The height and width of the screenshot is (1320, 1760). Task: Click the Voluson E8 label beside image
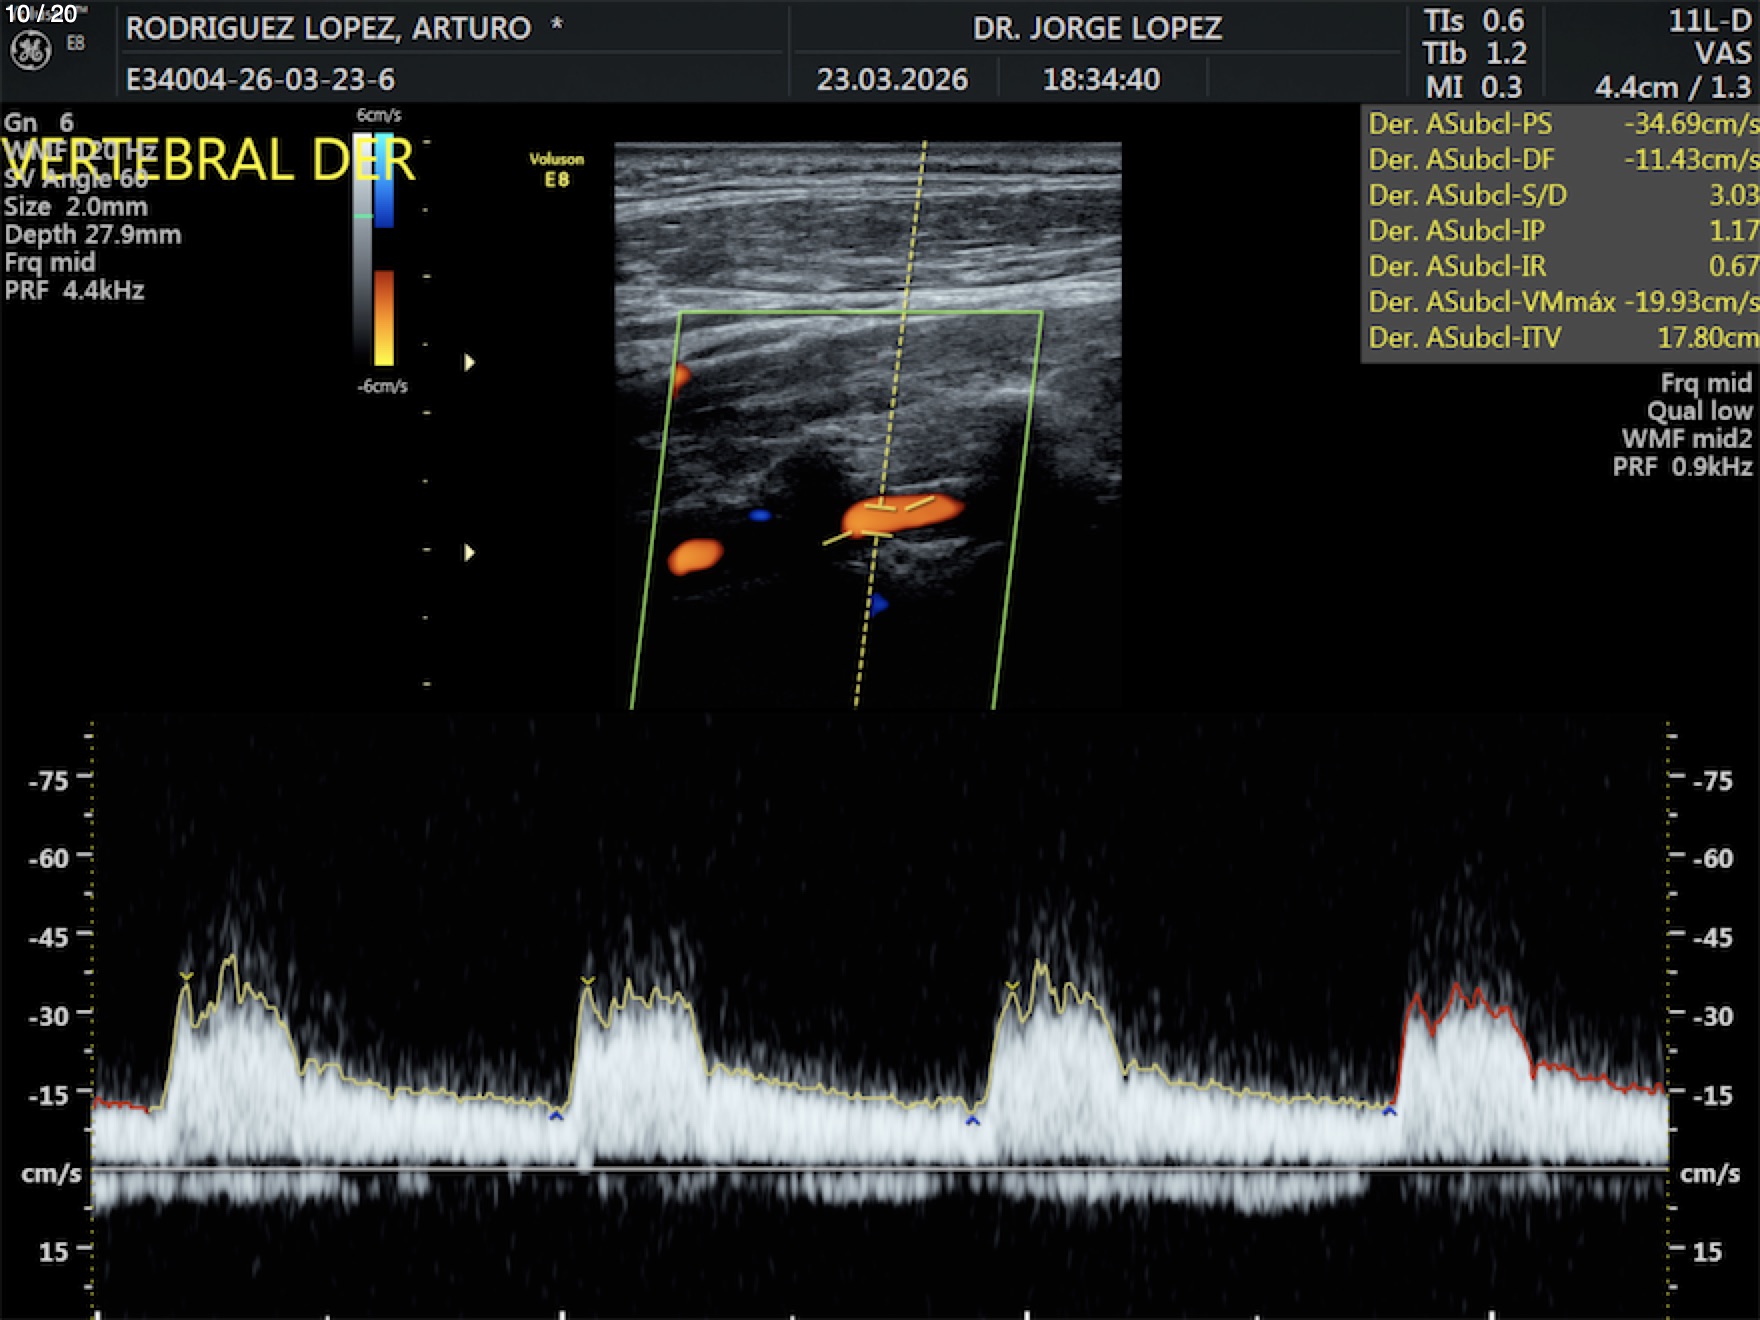click(556, 170)
